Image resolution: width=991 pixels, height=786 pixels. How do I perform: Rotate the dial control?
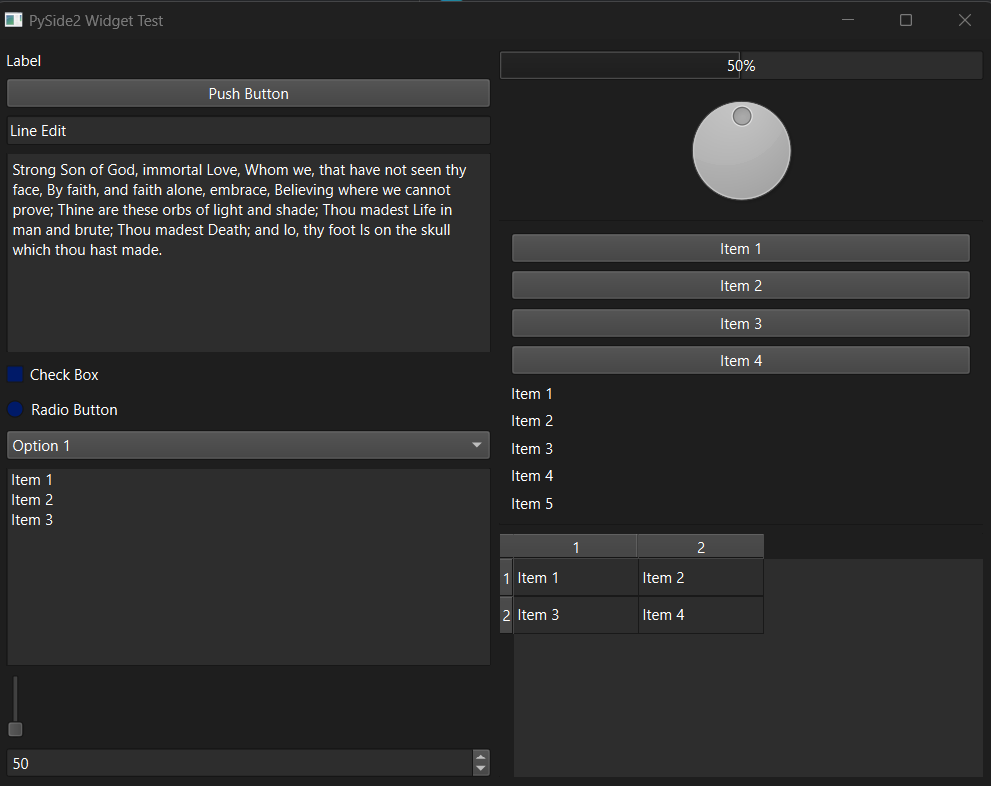741,150
